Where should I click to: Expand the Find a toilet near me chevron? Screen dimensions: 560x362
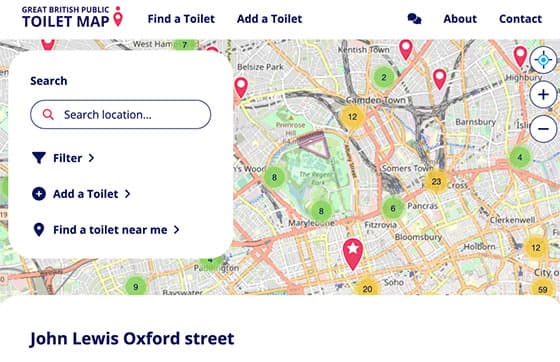tap(176, 230)
